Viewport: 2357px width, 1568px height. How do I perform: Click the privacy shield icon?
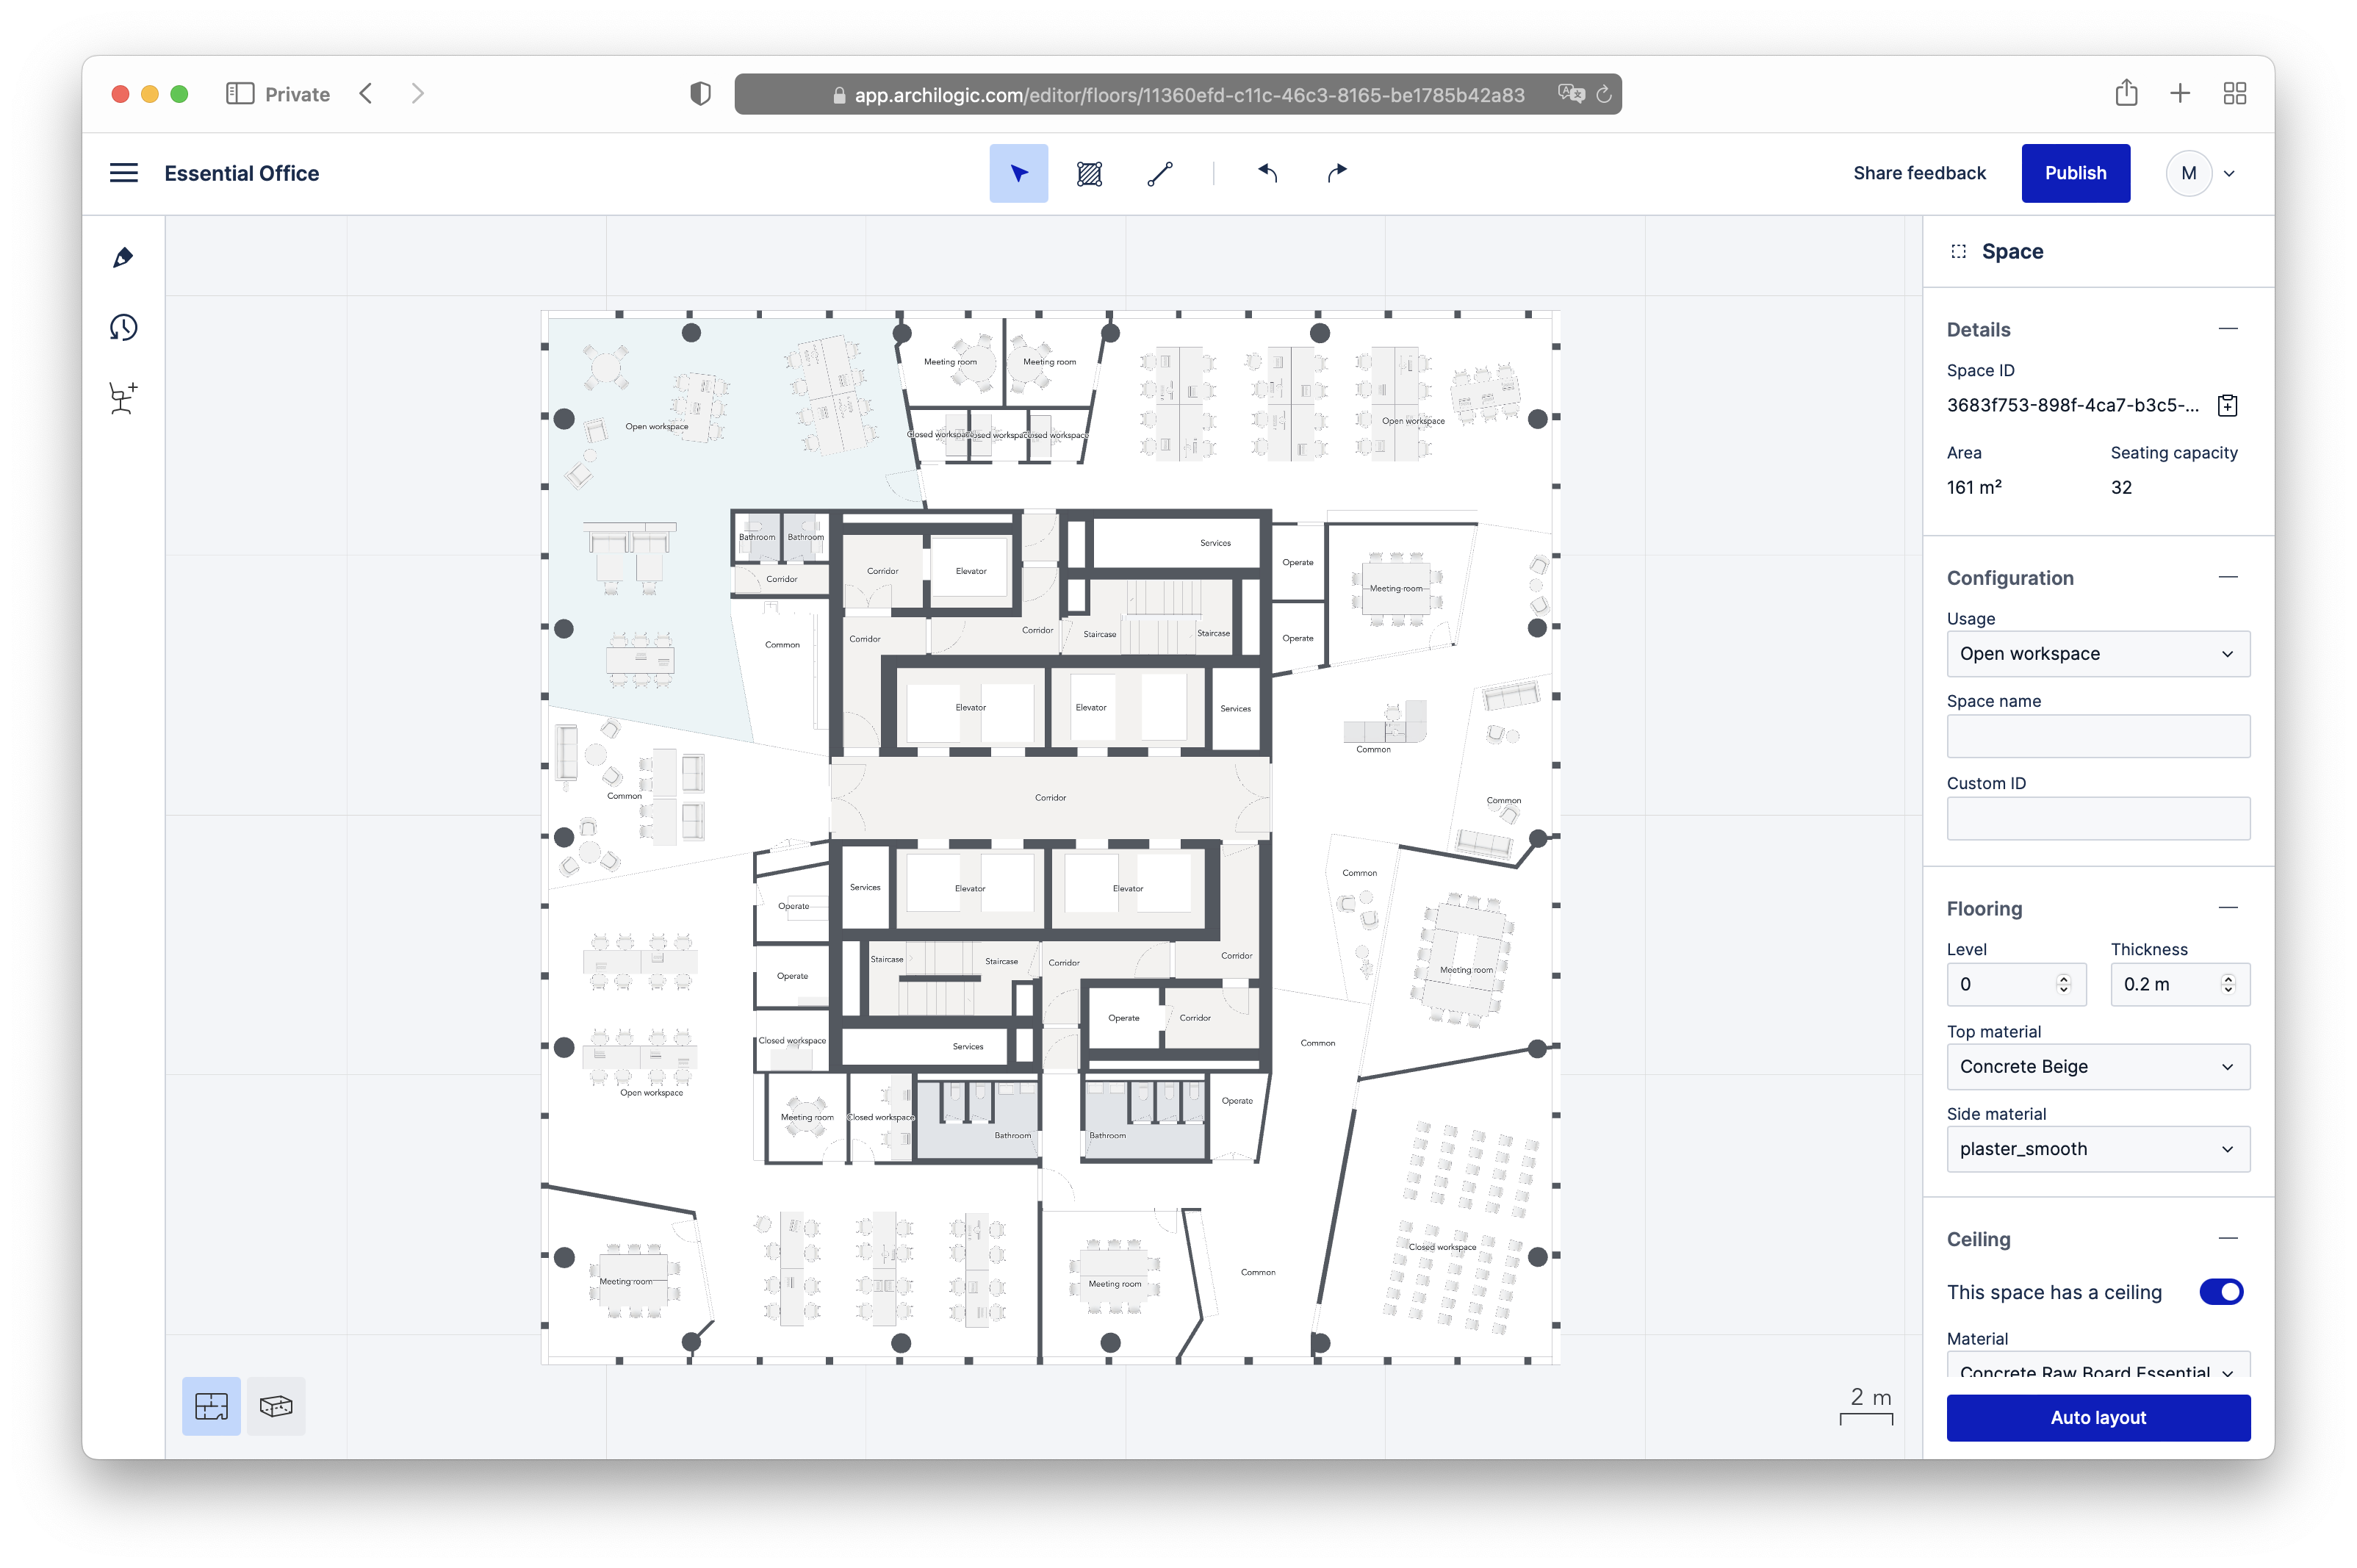point(700,94)
